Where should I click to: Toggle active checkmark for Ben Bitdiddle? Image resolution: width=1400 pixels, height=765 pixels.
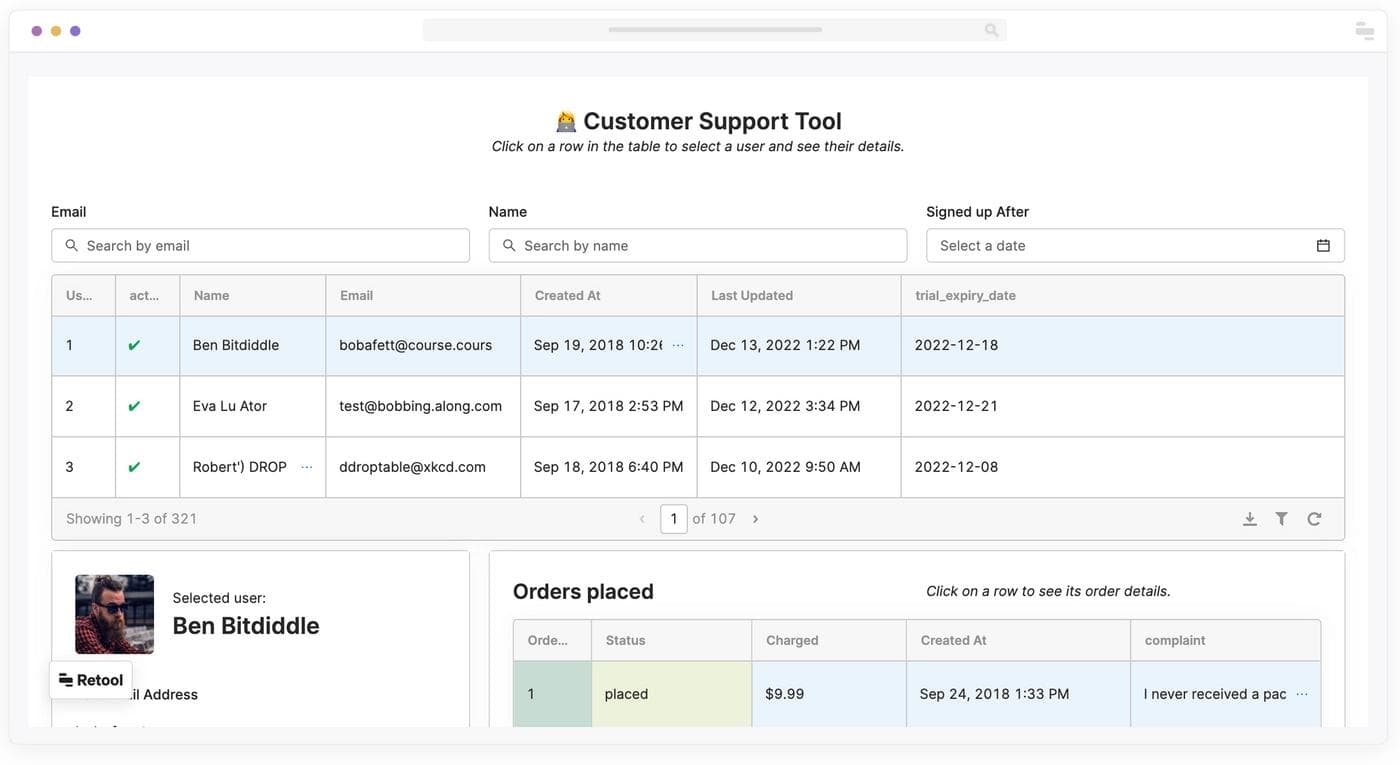coord(134,346)
